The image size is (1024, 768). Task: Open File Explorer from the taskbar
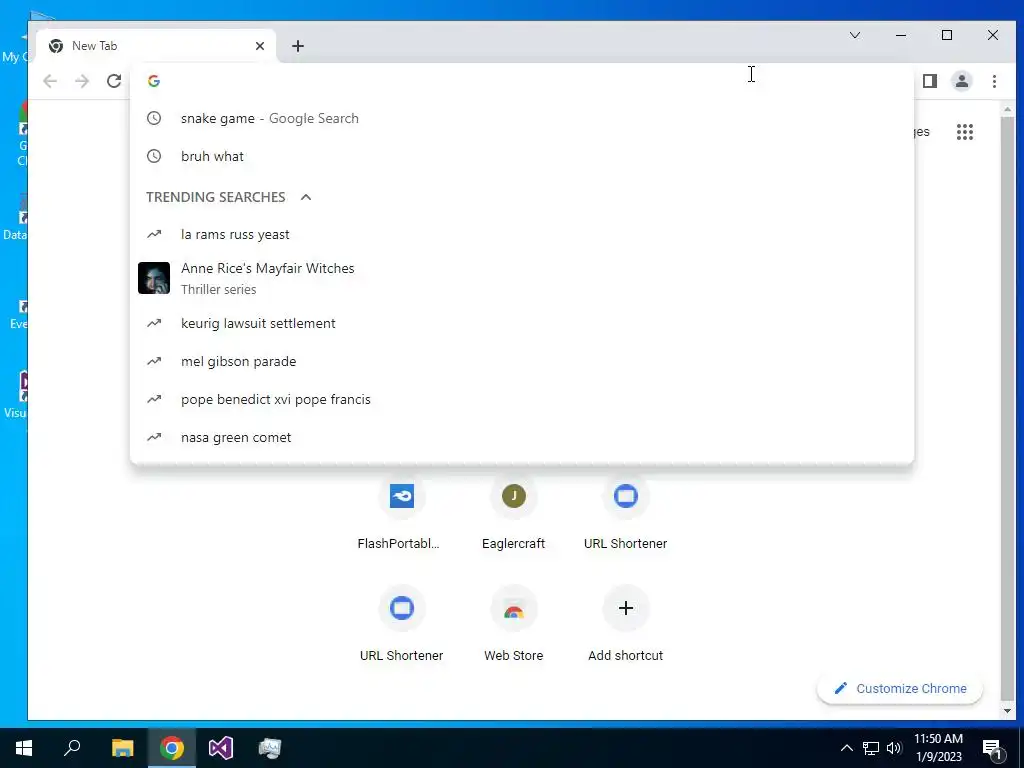coord(122,748)
